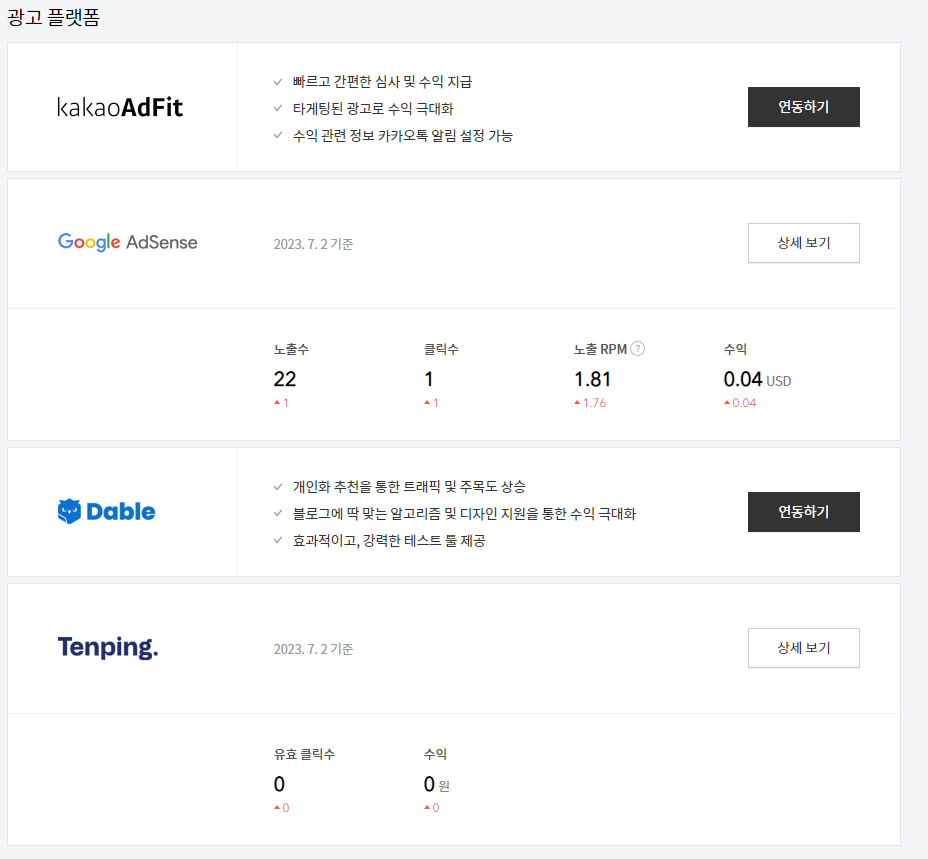The image size is (928, 859).
Task: Open Tenping 상세 보기
Action: 803,648
